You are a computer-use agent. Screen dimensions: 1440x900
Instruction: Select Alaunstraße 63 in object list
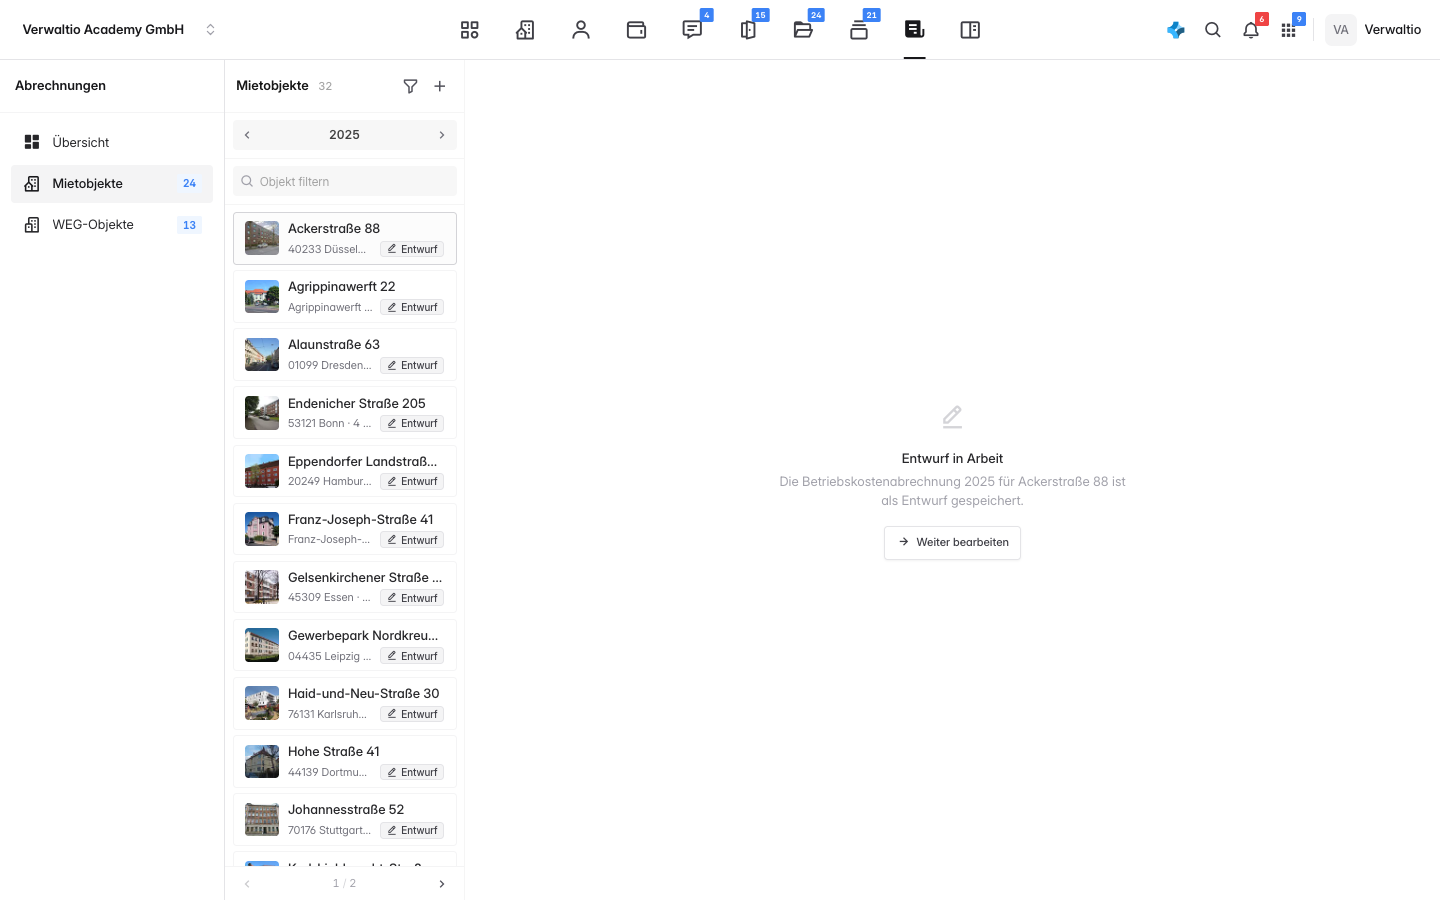[345, 354]
